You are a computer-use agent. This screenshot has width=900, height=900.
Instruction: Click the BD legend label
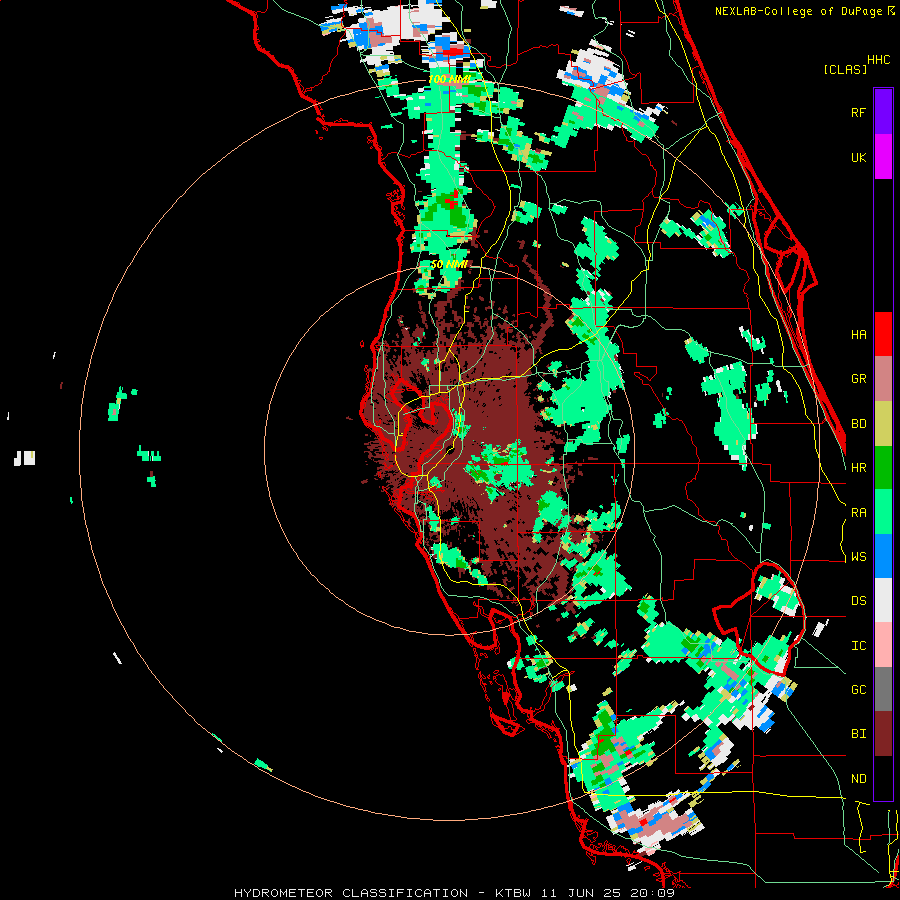859,424
